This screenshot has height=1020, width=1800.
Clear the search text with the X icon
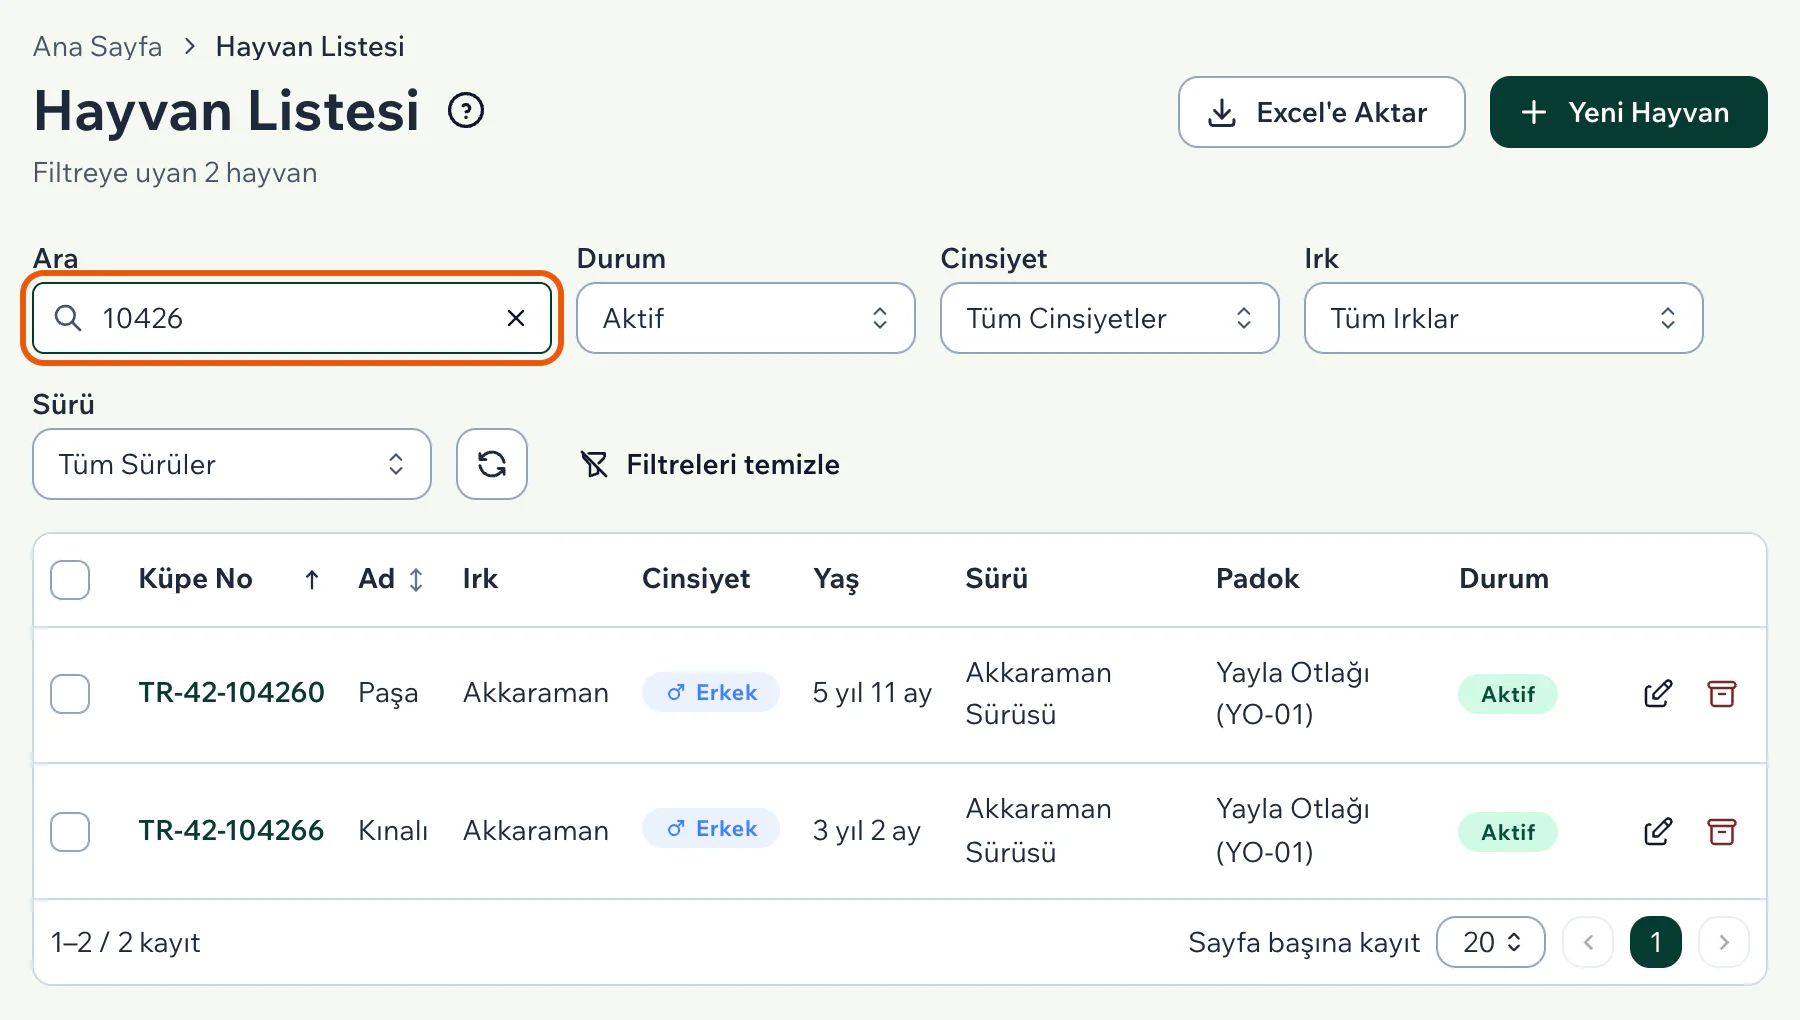coord(516,318)
